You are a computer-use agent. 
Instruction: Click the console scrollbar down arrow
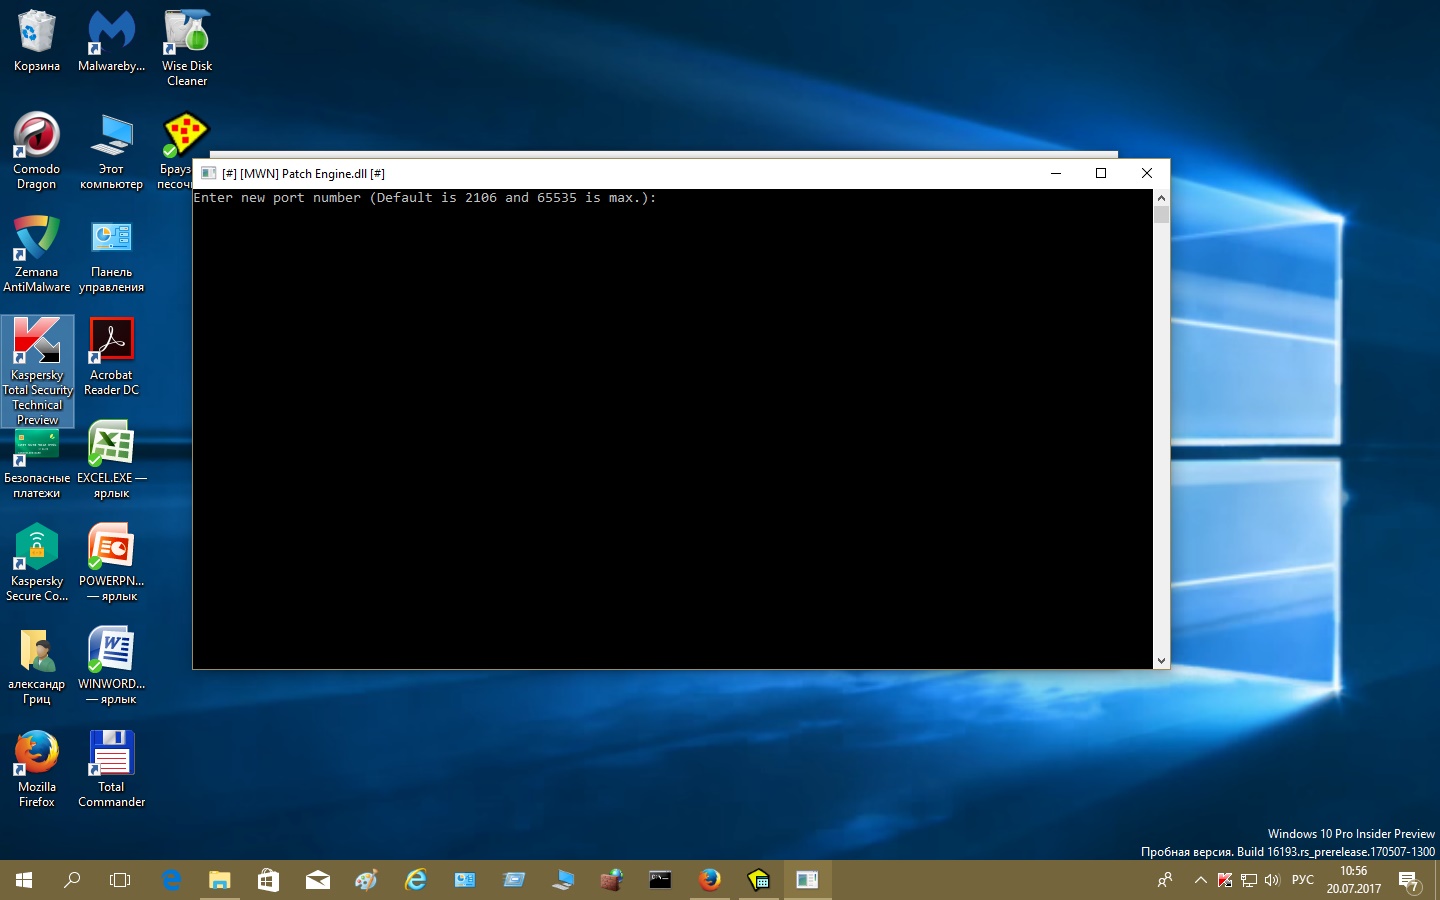click(1161, 660)
